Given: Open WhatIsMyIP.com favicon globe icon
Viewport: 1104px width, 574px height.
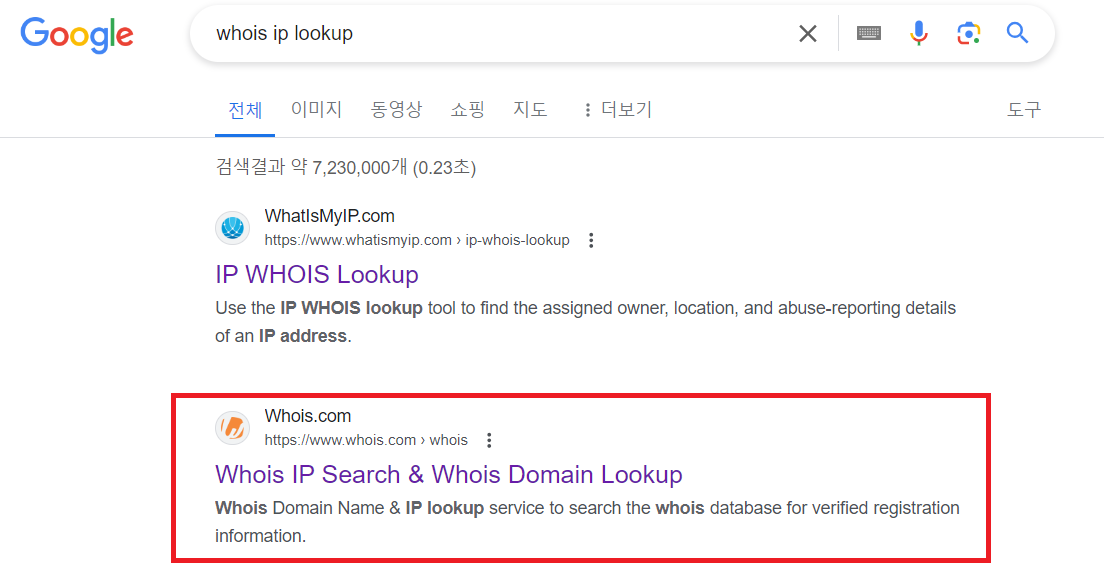Looking at the screenshot, I should point(232,228).
